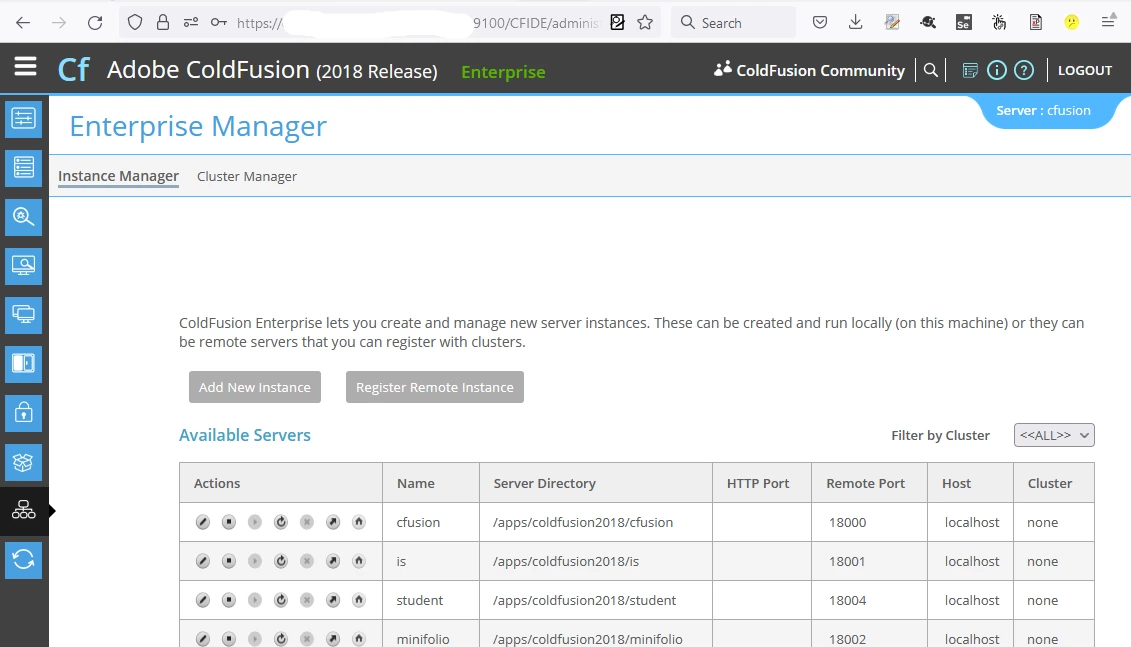Stop the minifolio instance
The height and width of the screenshot is (647, 1131).
tap(229, 639)
